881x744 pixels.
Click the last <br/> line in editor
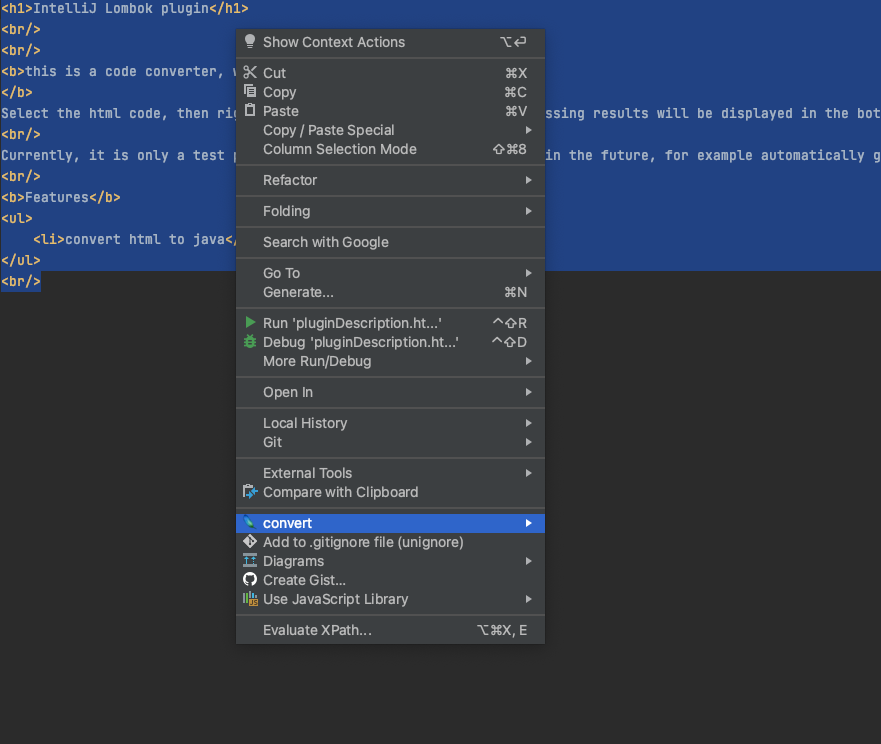click(21, 281)
